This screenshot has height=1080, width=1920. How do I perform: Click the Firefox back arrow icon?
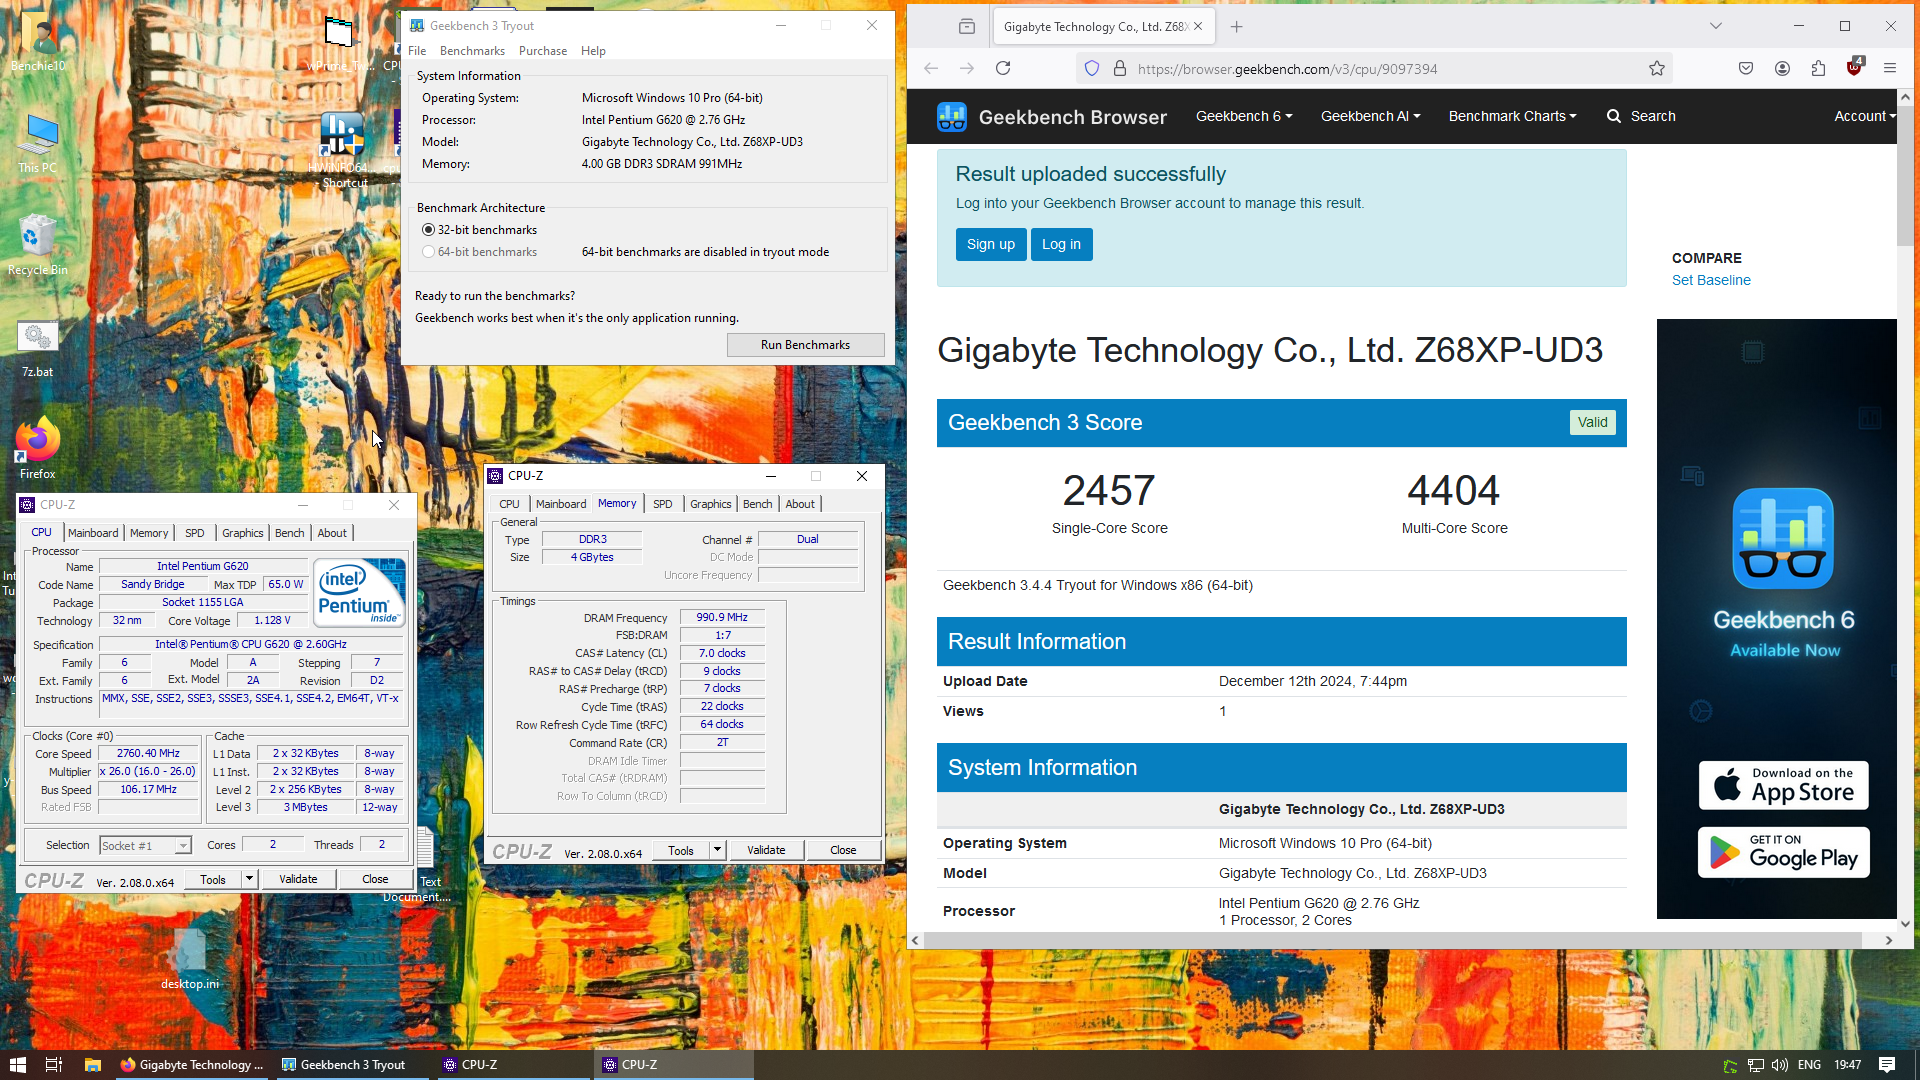pos(931,68)
